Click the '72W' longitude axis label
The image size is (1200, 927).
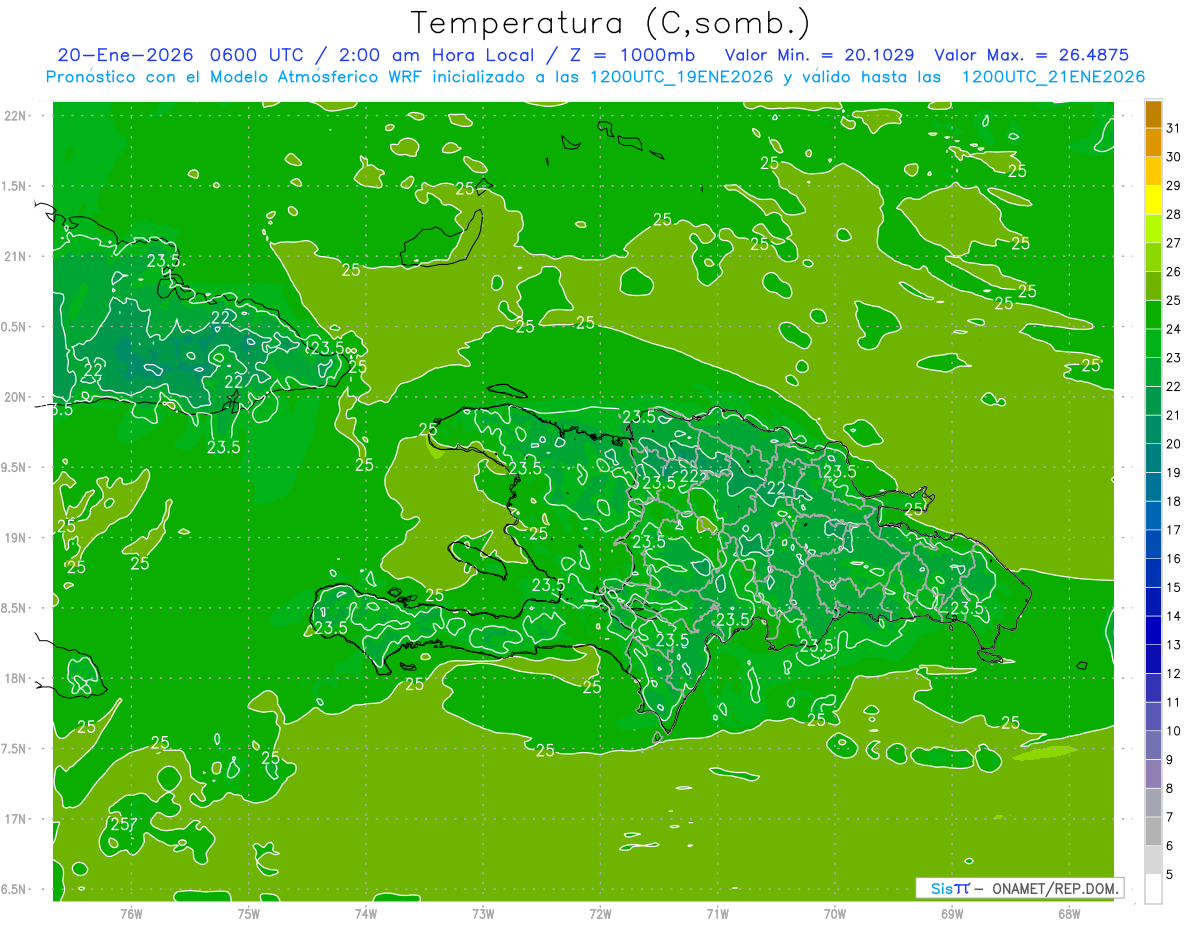(x=600, y=914)
